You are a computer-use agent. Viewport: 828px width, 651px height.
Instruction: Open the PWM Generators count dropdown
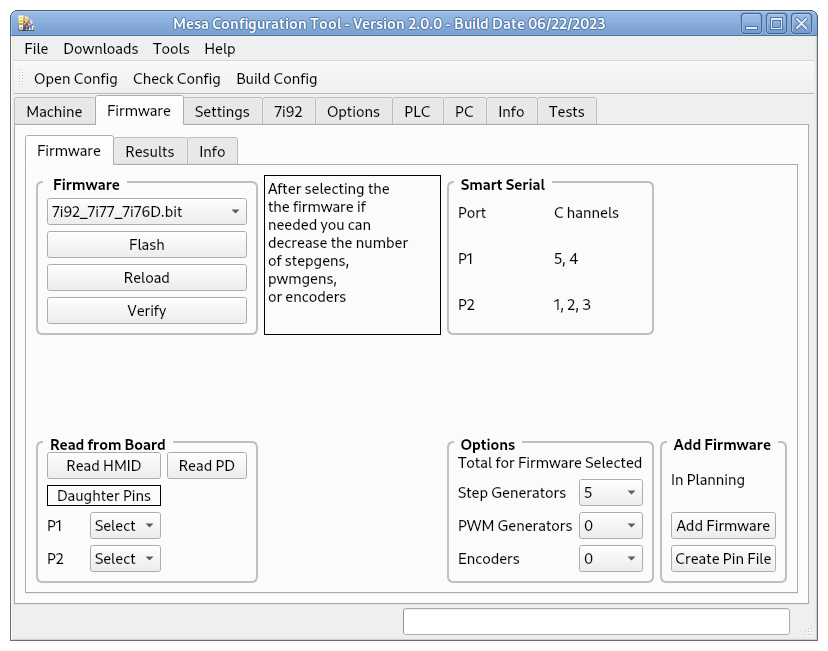coord(611,525)
